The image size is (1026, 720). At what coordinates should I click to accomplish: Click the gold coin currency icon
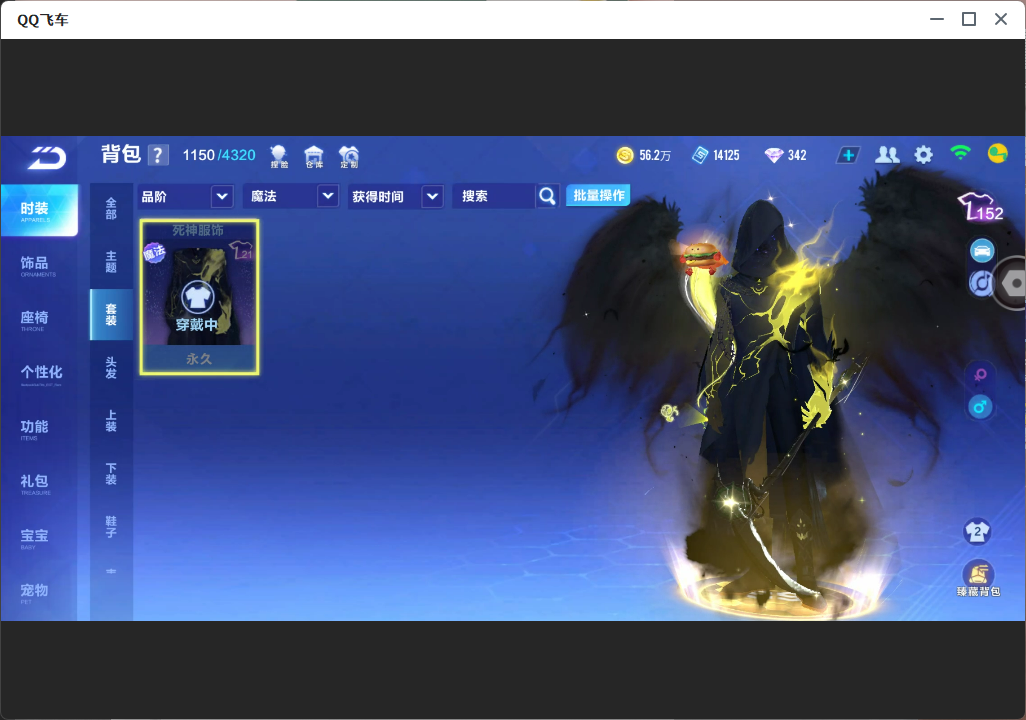point(625,155)
